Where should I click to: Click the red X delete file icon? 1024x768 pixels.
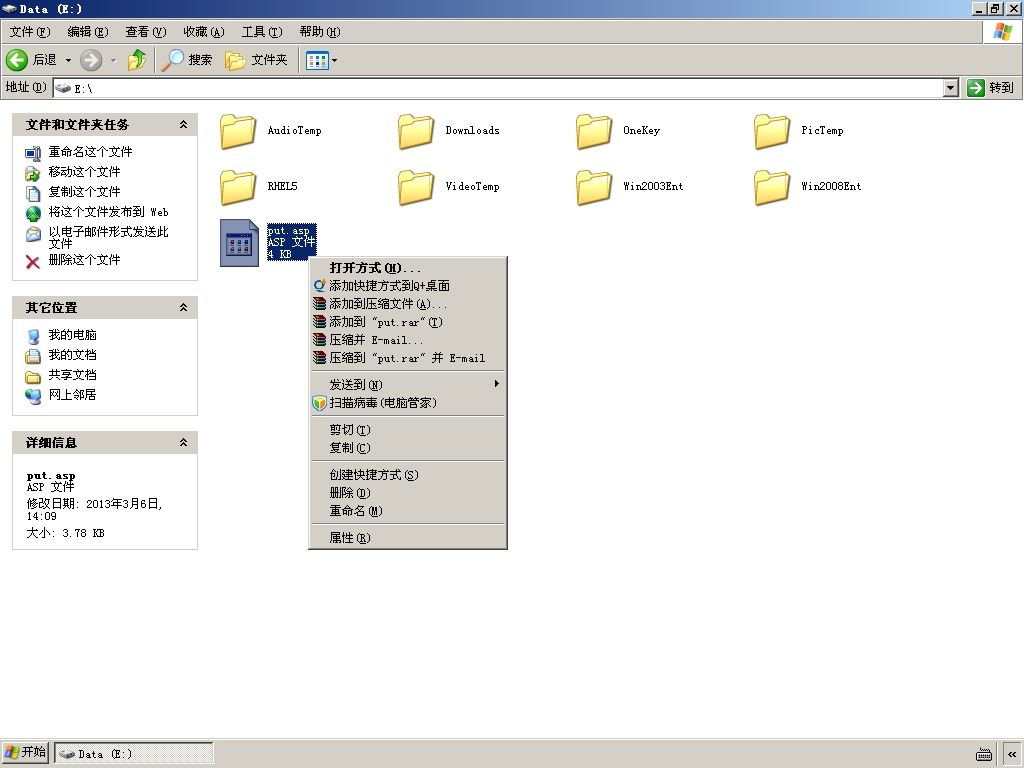[x=33, y=261]
